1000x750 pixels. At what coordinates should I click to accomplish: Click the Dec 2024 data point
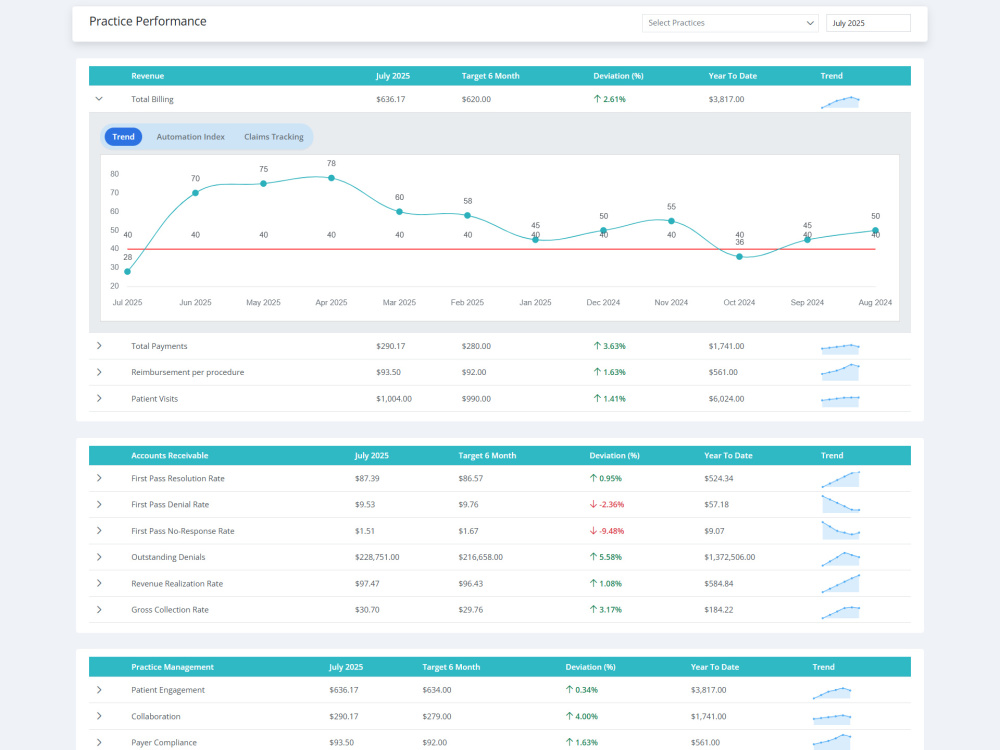click(x=603, y=230)
